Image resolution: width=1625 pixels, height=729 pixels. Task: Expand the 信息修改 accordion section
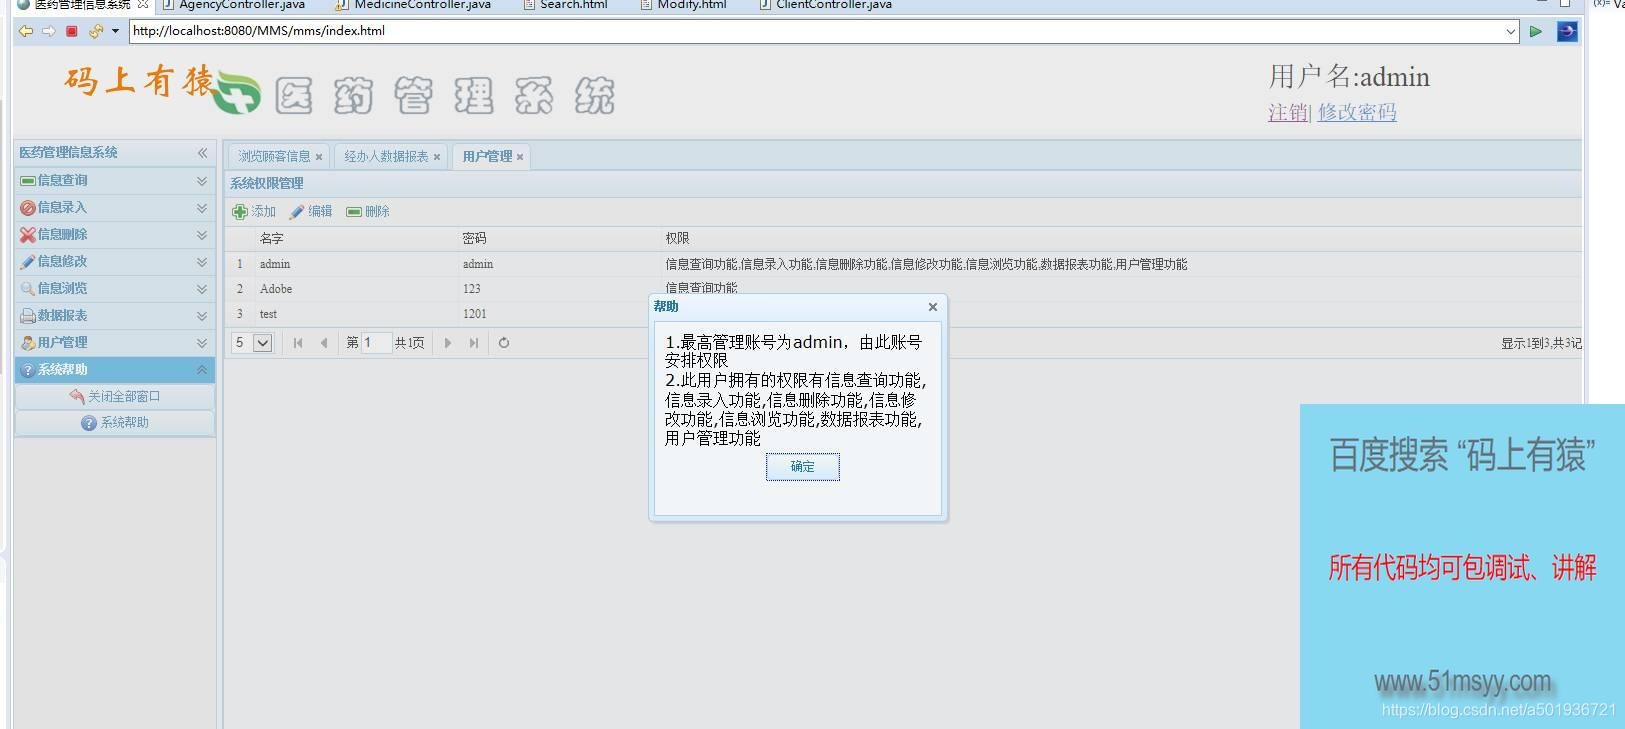point(201,262)
